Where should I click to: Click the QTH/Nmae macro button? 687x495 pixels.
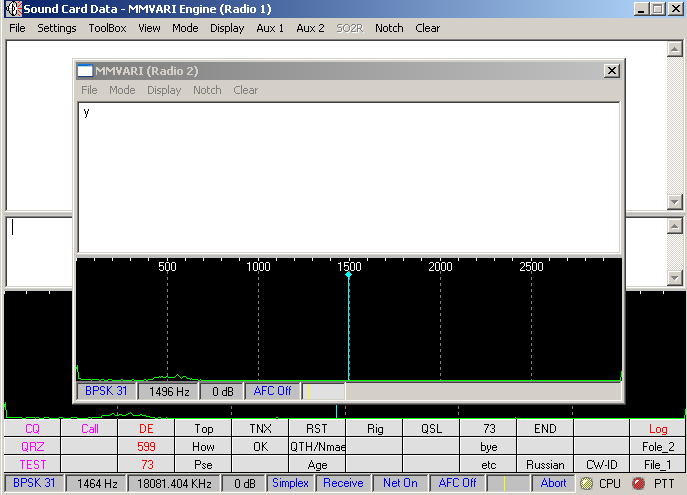[x=317, y=446]
